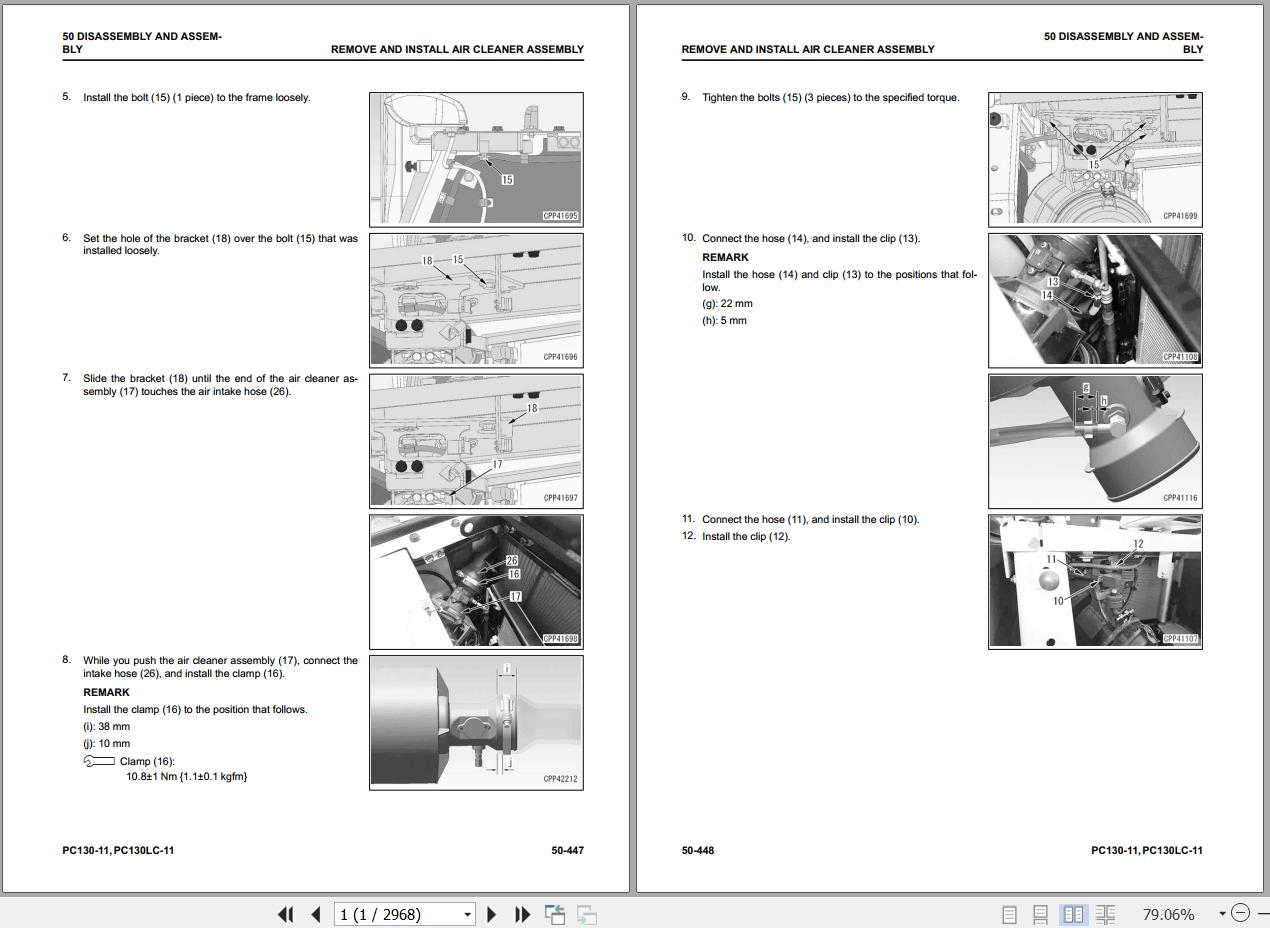Click the (j): 10 mm dimension
The height and width of the screenshot is (928, 1270).
pos(106,743)
